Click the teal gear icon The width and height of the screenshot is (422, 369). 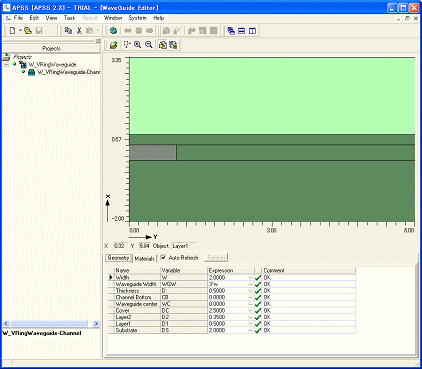coord(113,31)
